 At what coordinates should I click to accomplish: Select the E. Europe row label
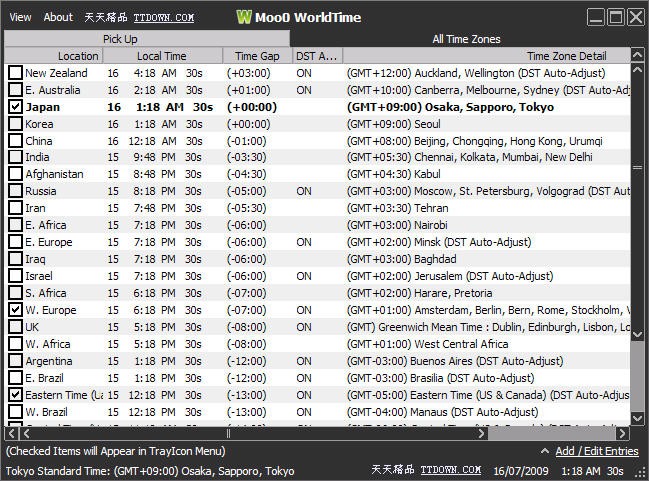click(48, 242)
